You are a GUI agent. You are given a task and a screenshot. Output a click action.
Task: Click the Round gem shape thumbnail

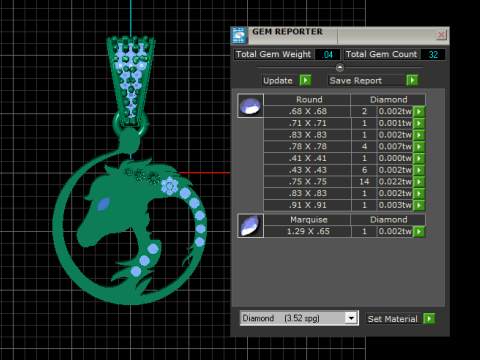[x=250, y=106]
